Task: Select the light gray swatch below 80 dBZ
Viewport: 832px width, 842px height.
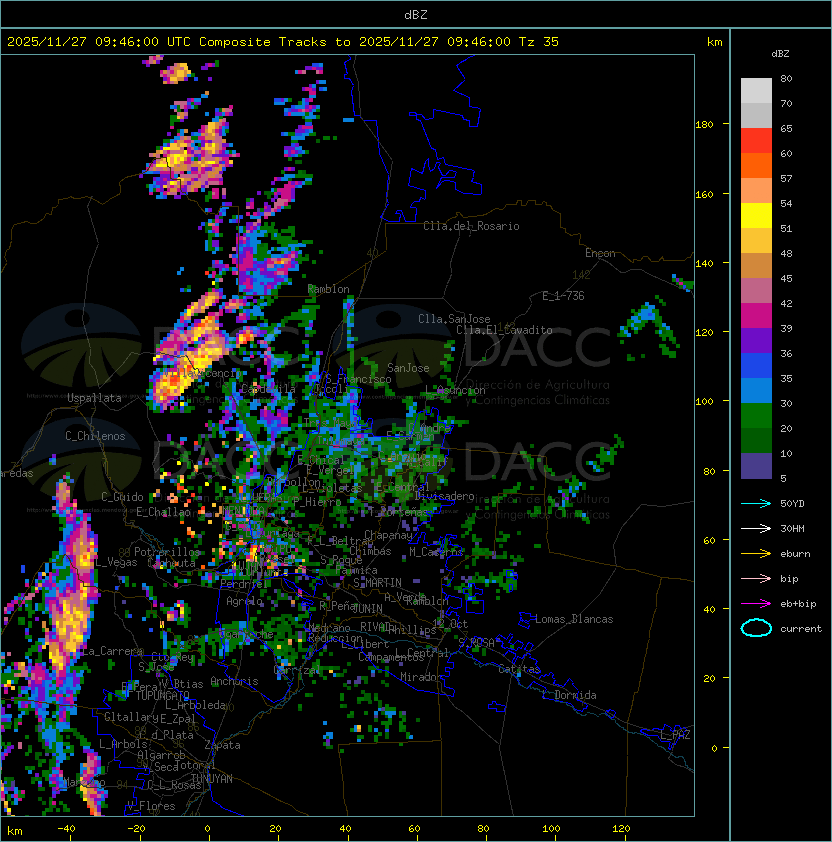Action: point(756,91)
